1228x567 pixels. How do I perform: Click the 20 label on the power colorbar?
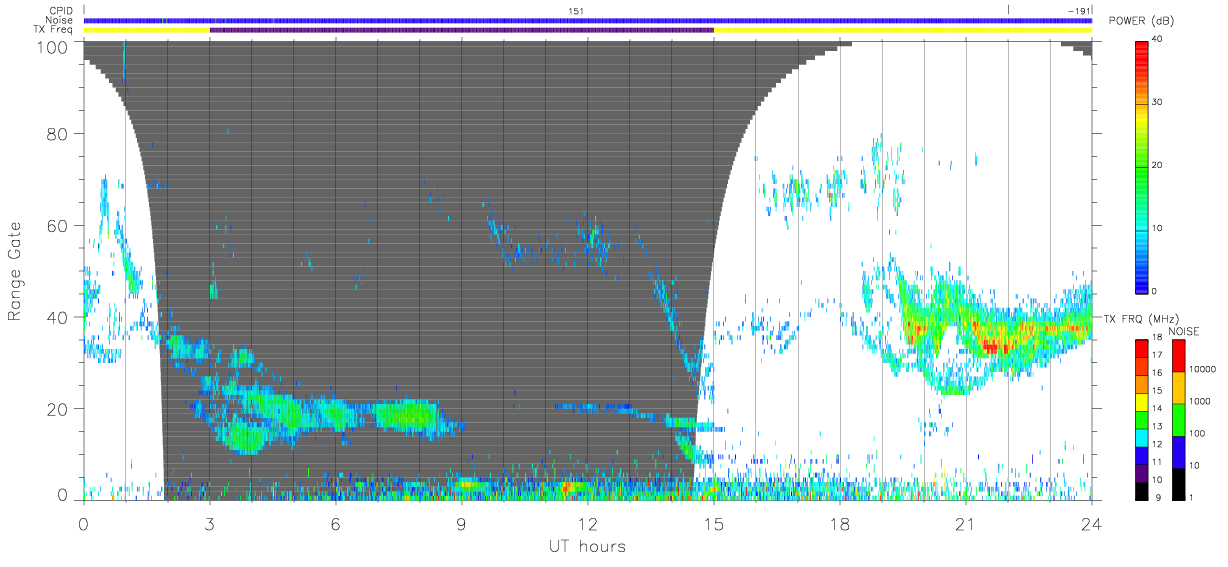1158,165
